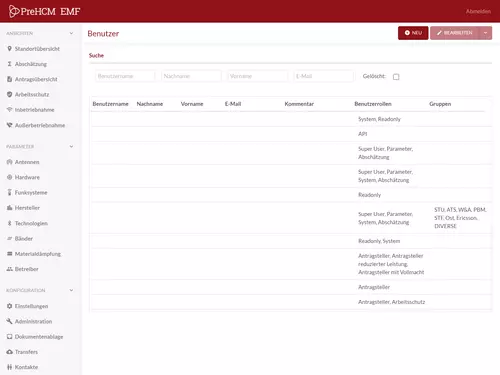Select row with role 'Antragsteller, Arbeitsschutz'

coord(291,302)
